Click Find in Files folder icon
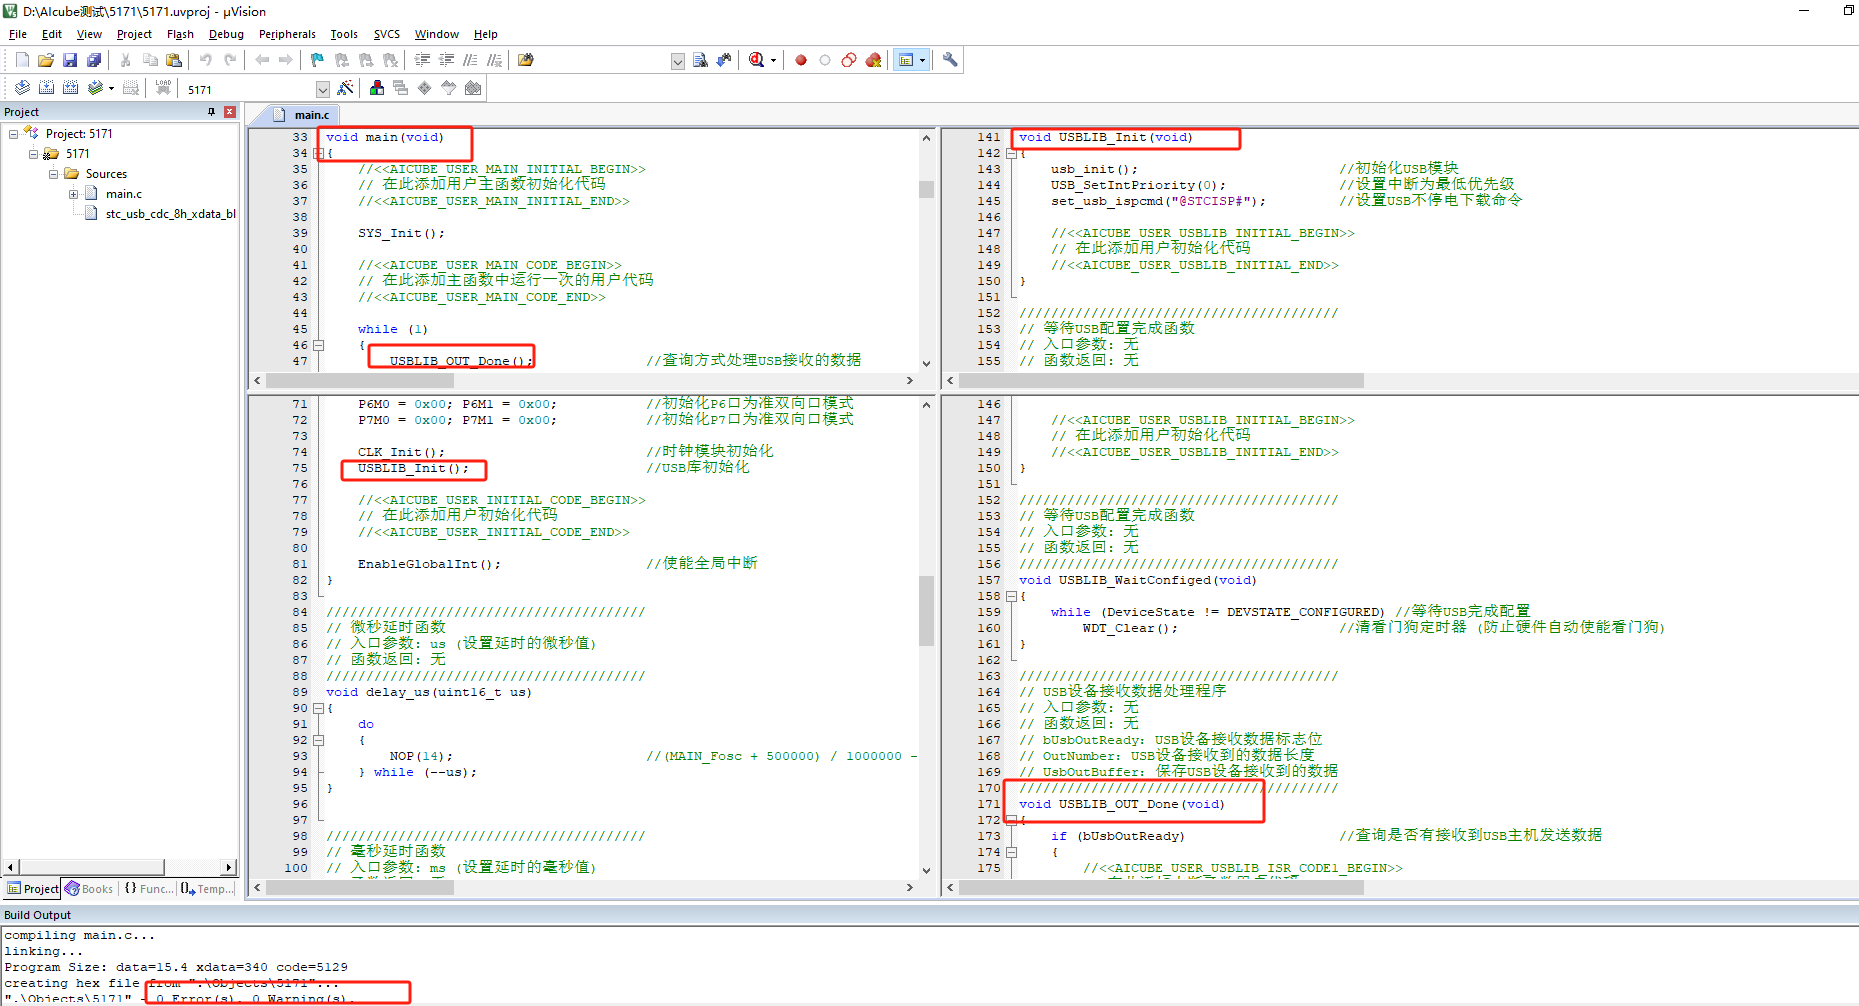 [525, 60]
